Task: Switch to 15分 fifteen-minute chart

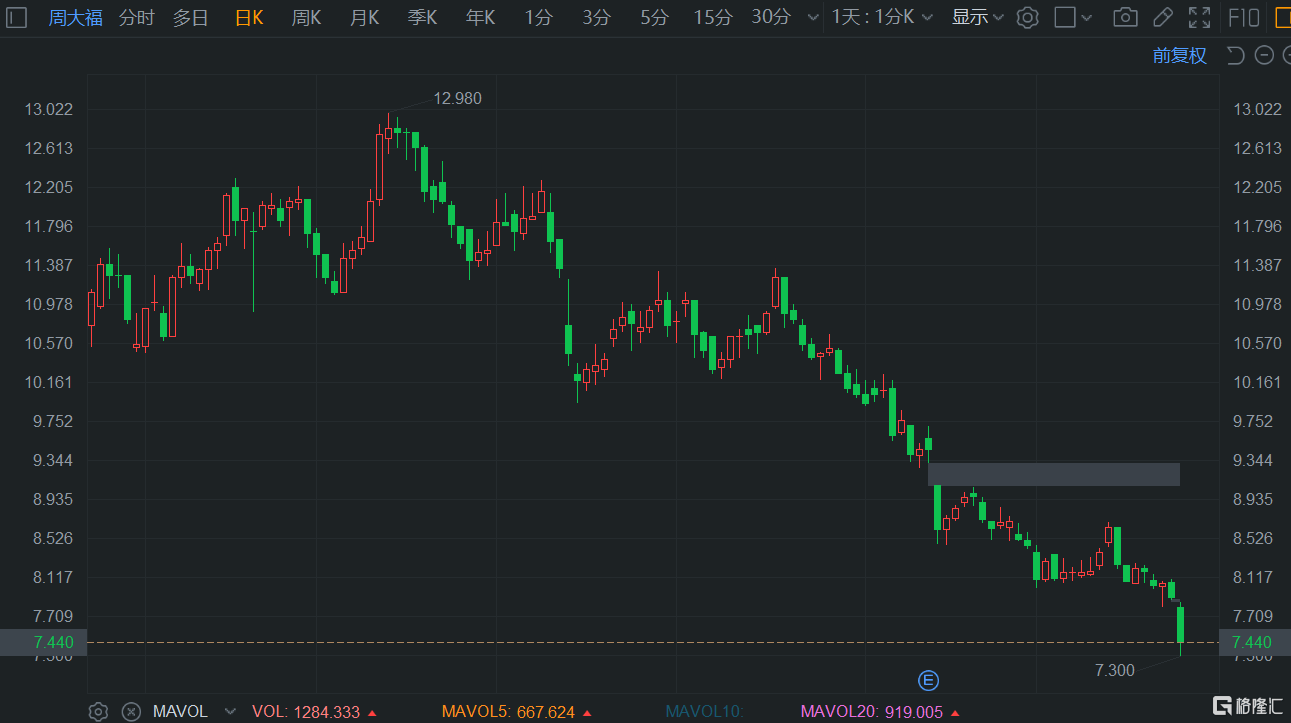Action: pyautogui.click(x=713, y=17)
